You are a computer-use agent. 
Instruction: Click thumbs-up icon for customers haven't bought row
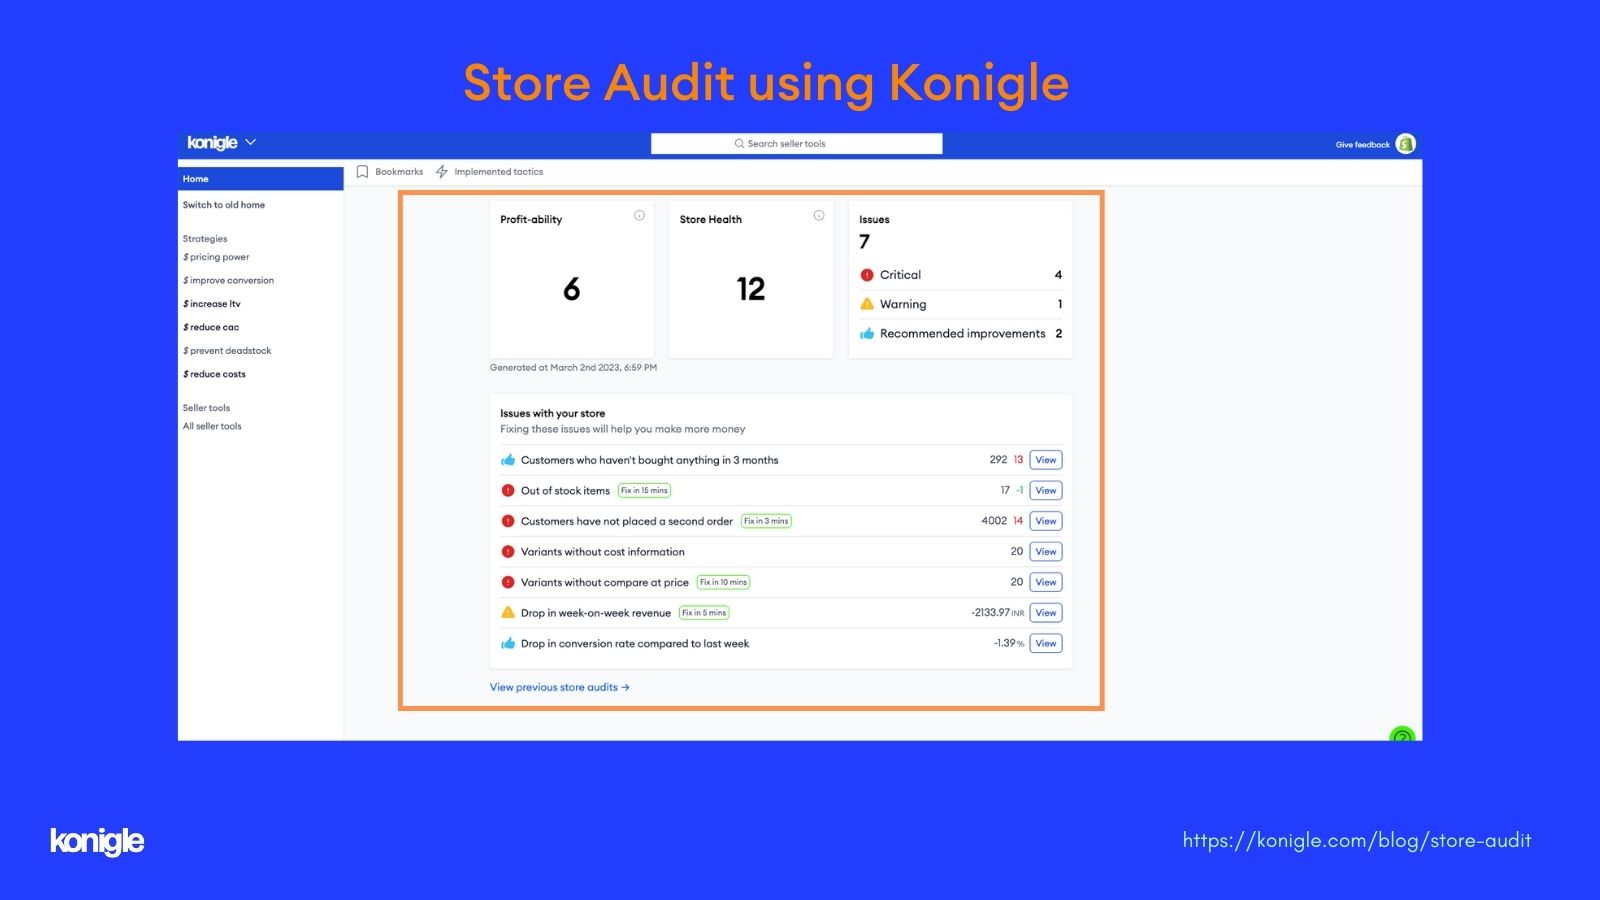tap(508, 460)
